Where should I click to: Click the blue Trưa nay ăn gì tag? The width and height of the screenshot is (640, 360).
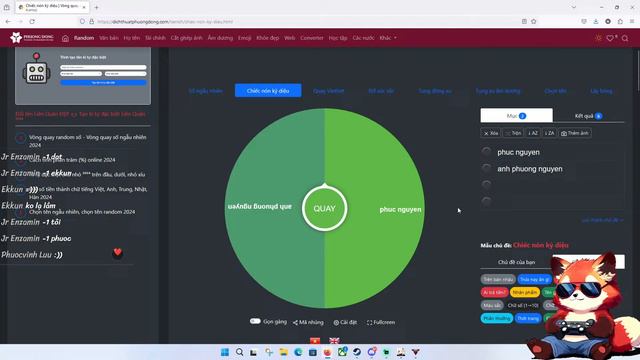pos(535,279)
